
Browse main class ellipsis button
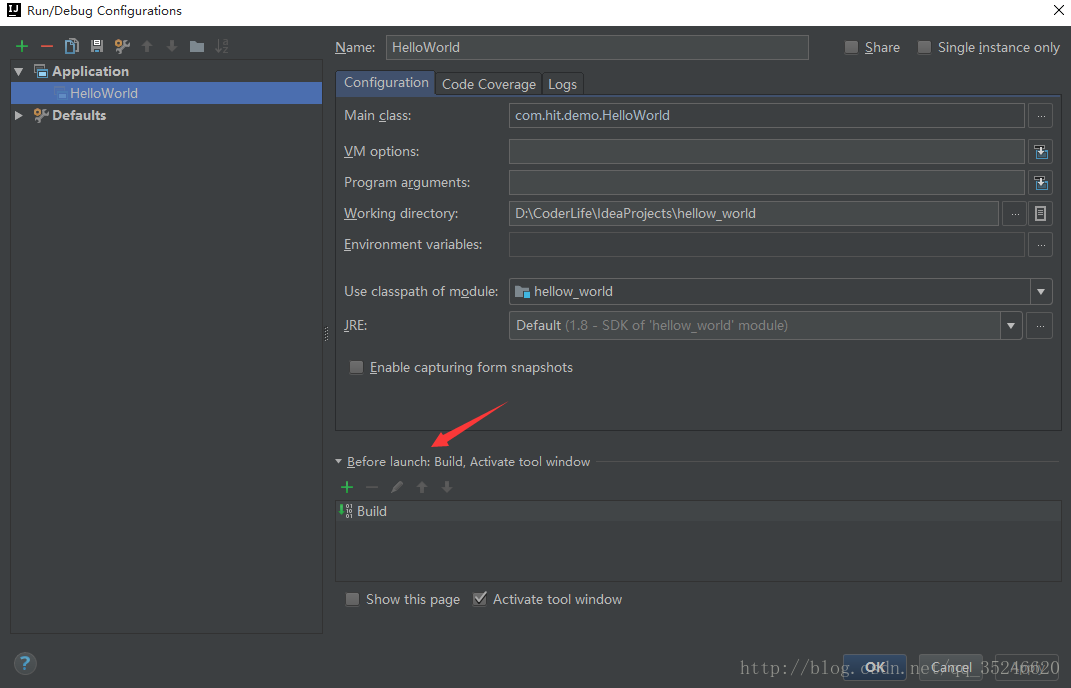pyautogui.click(x=1040, y=115)
